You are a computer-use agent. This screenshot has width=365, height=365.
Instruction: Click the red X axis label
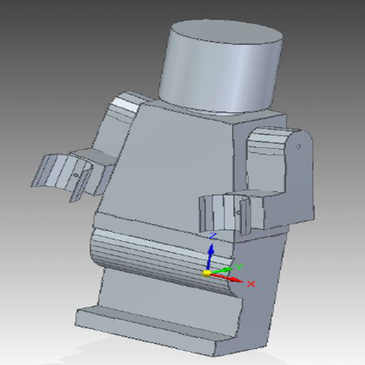251,284
